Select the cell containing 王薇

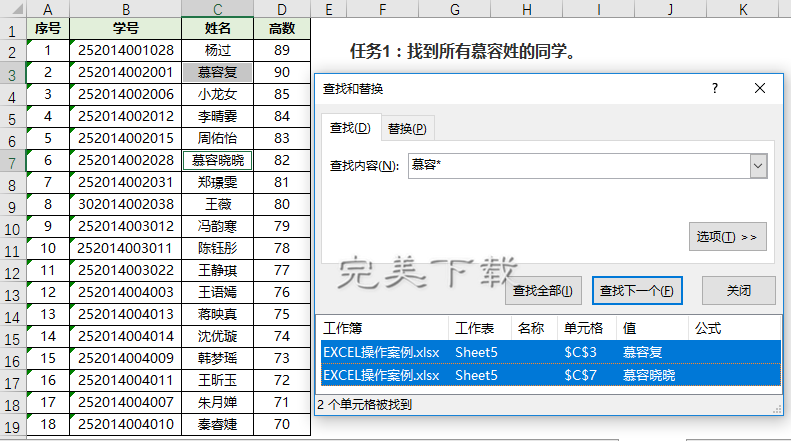(x=217, y=204)
